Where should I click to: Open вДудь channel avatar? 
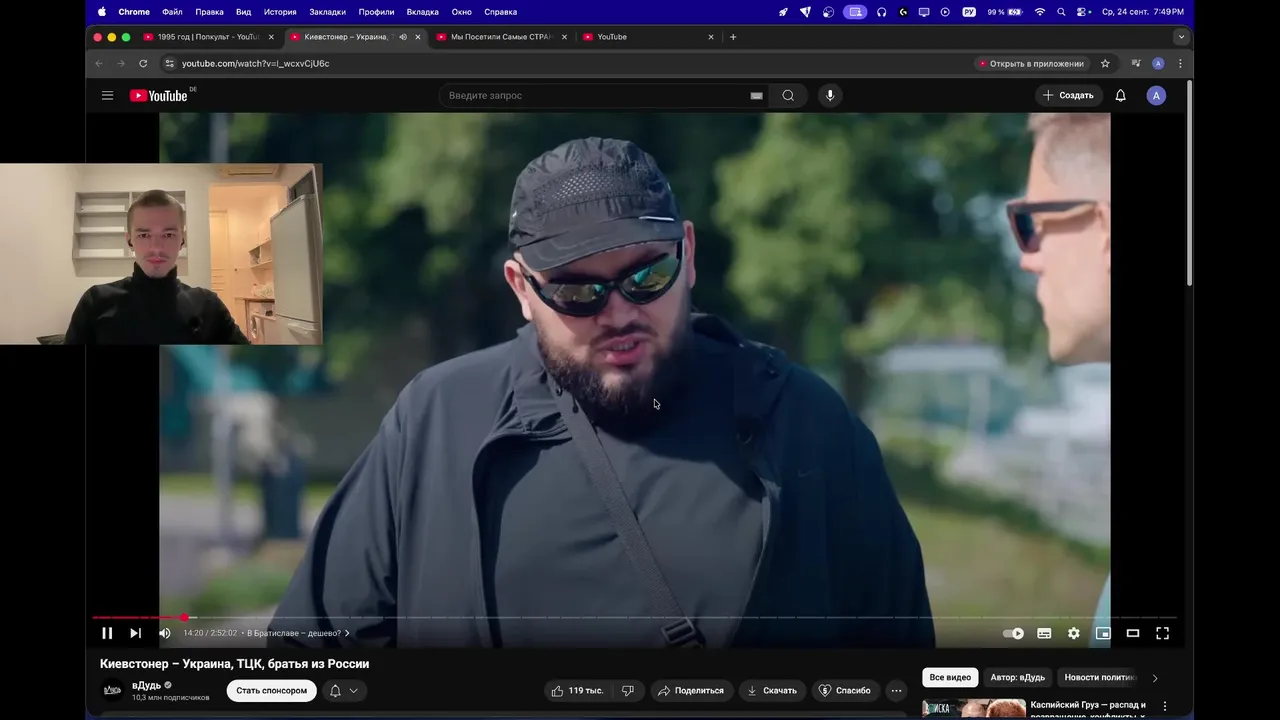tap(113, 690)
